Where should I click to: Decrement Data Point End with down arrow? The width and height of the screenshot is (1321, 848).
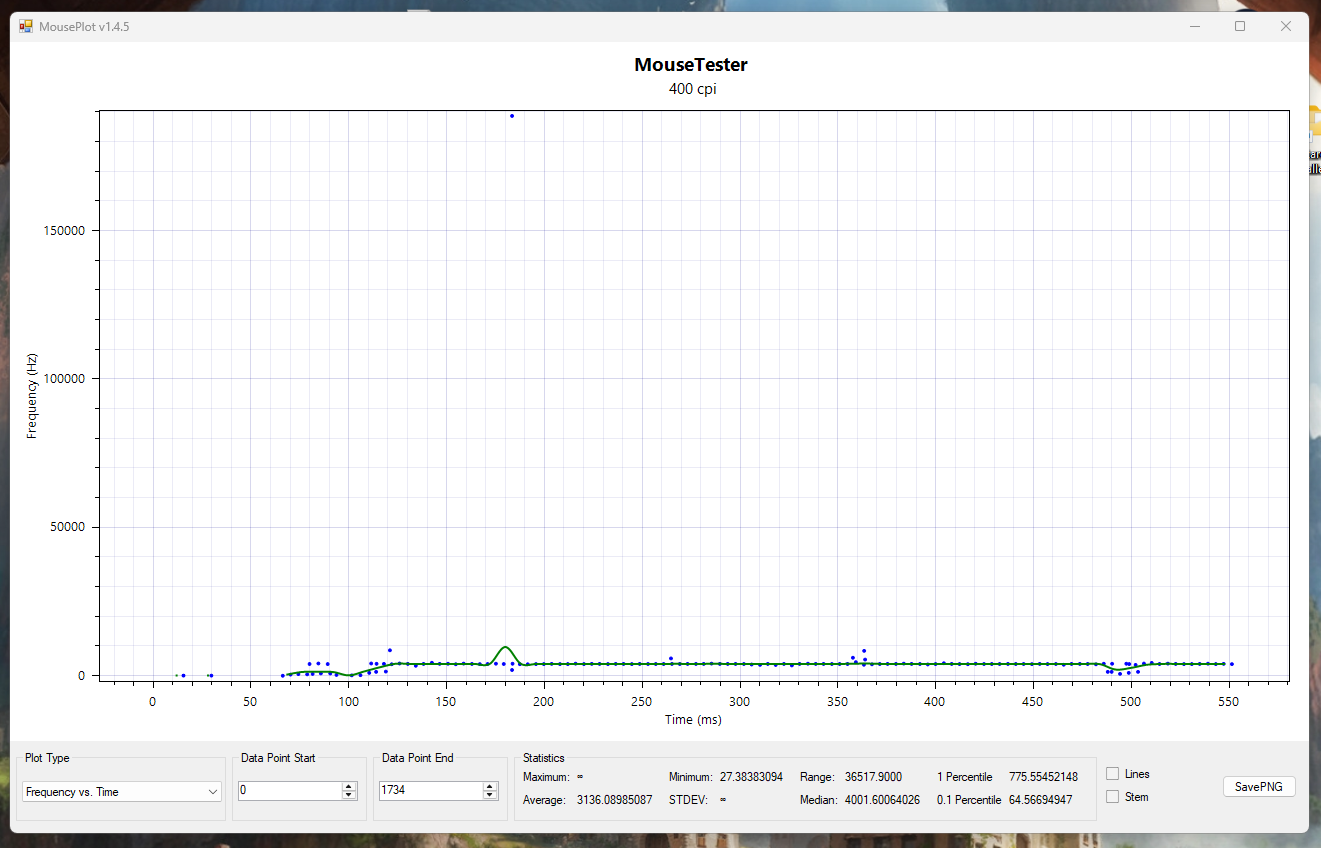[x=490, y=795]
